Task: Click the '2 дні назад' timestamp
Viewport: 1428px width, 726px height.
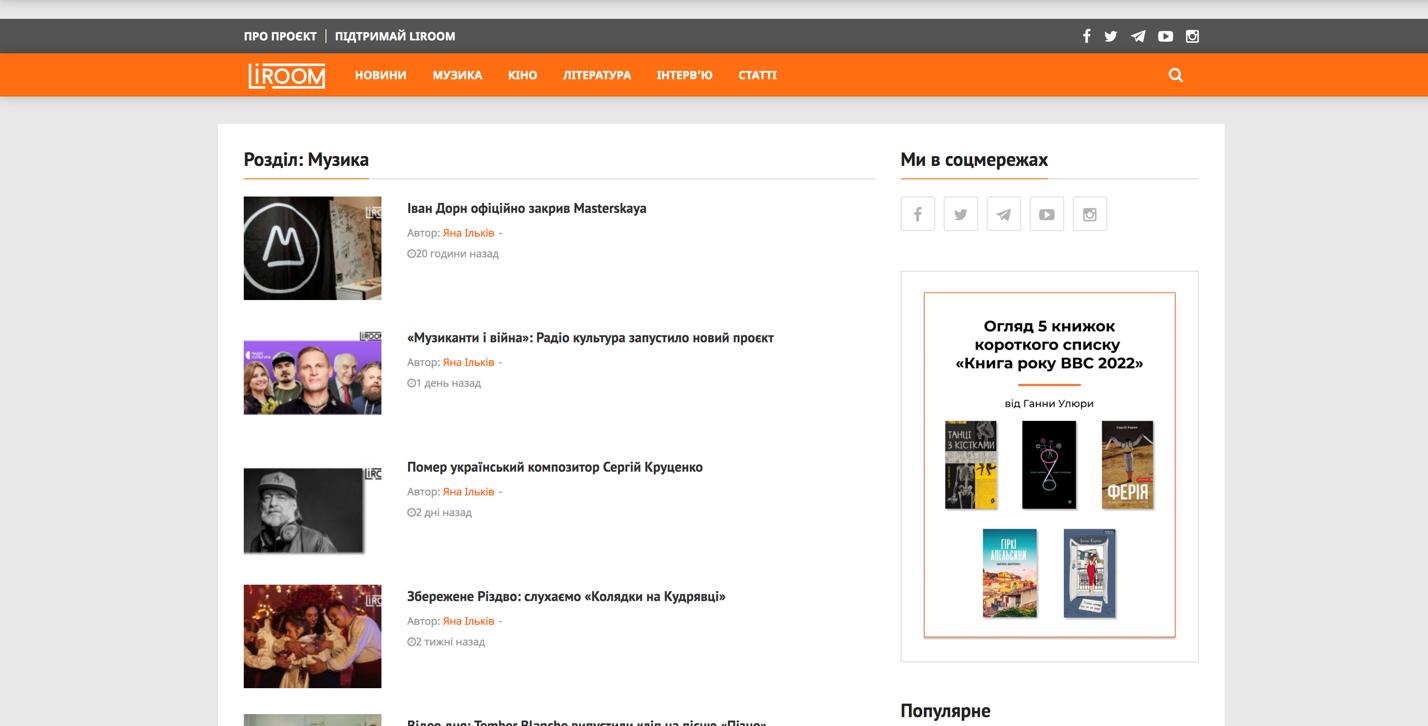Action: click(439, 513)
